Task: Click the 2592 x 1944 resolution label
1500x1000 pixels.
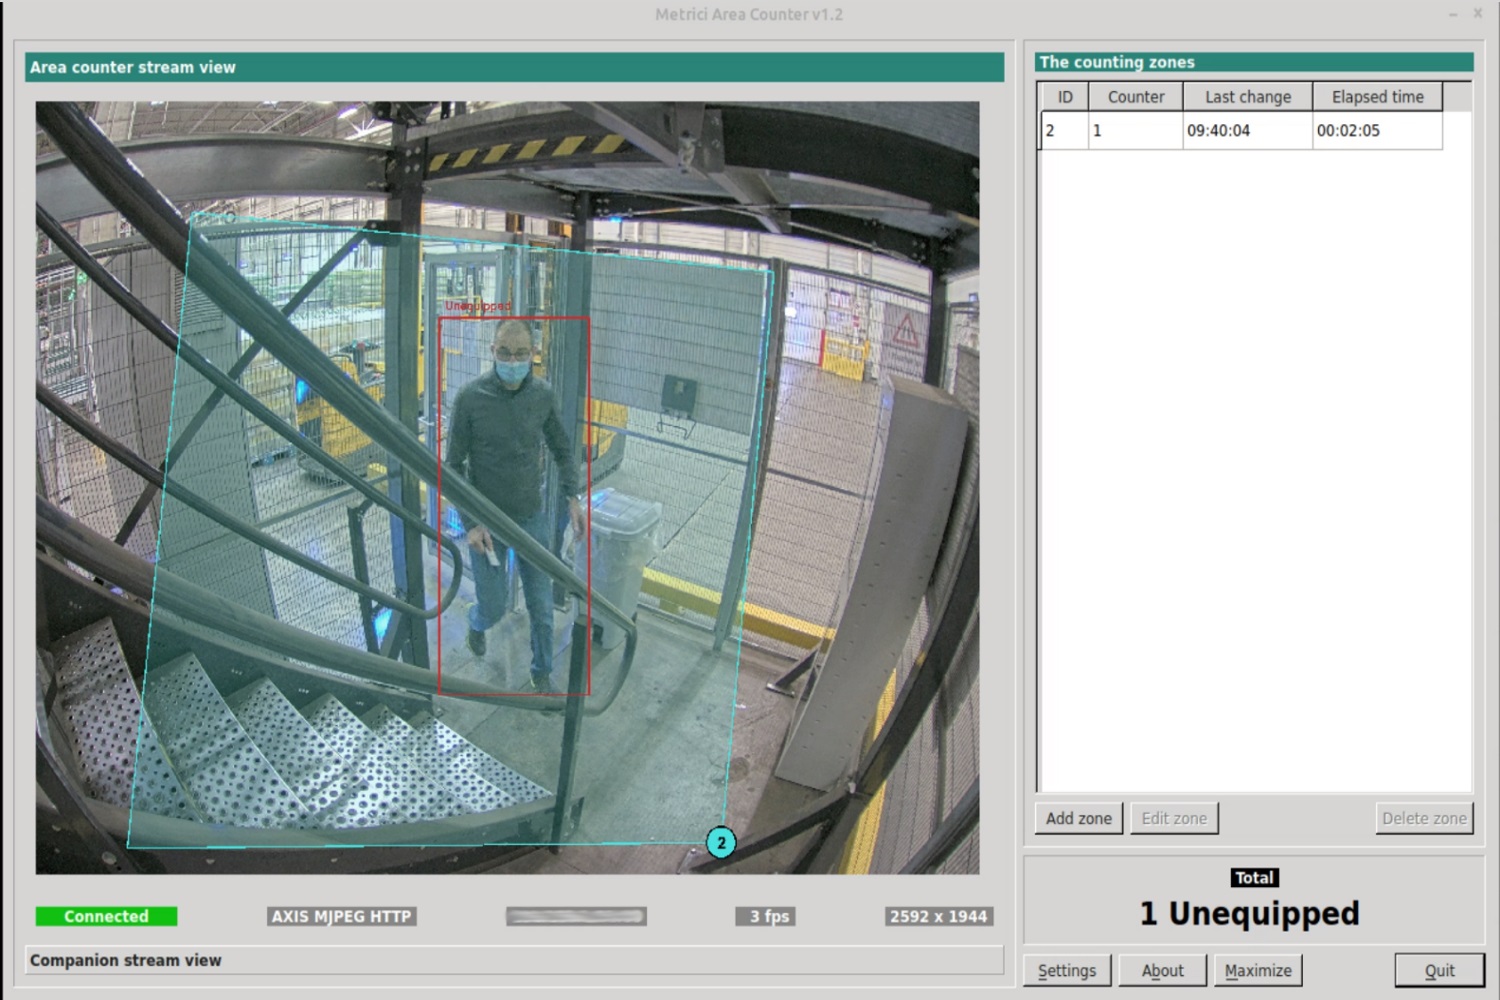Action: pos(938,916)
